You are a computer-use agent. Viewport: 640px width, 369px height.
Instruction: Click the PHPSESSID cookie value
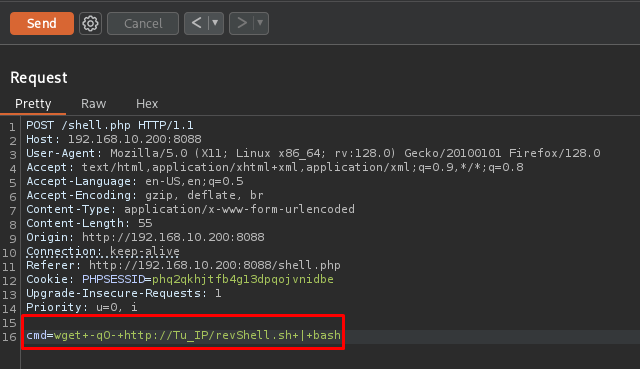(243, 280)
